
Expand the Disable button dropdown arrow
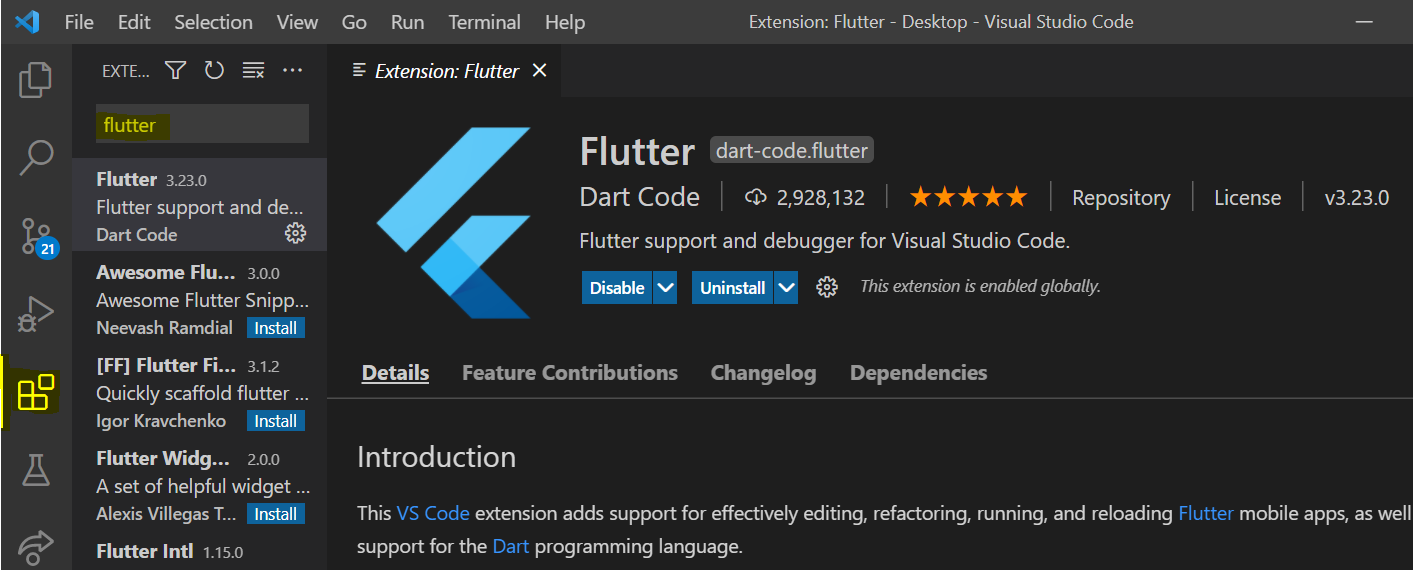[666, 288]
